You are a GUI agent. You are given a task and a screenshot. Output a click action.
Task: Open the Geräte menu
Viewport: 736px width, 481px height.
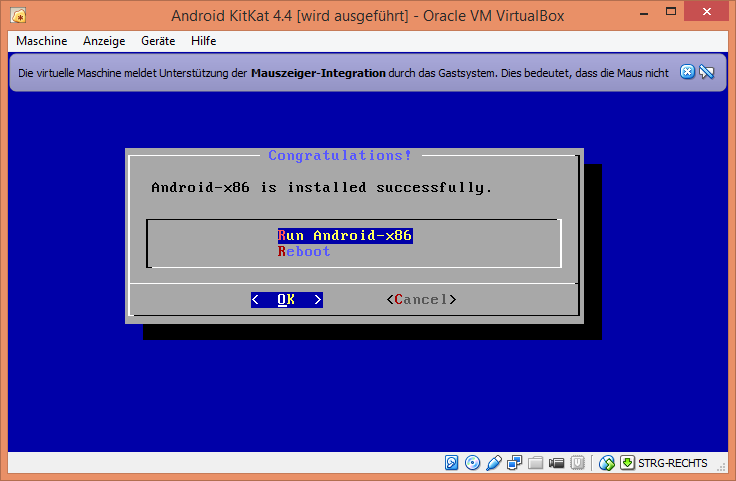tap(158, 41)
